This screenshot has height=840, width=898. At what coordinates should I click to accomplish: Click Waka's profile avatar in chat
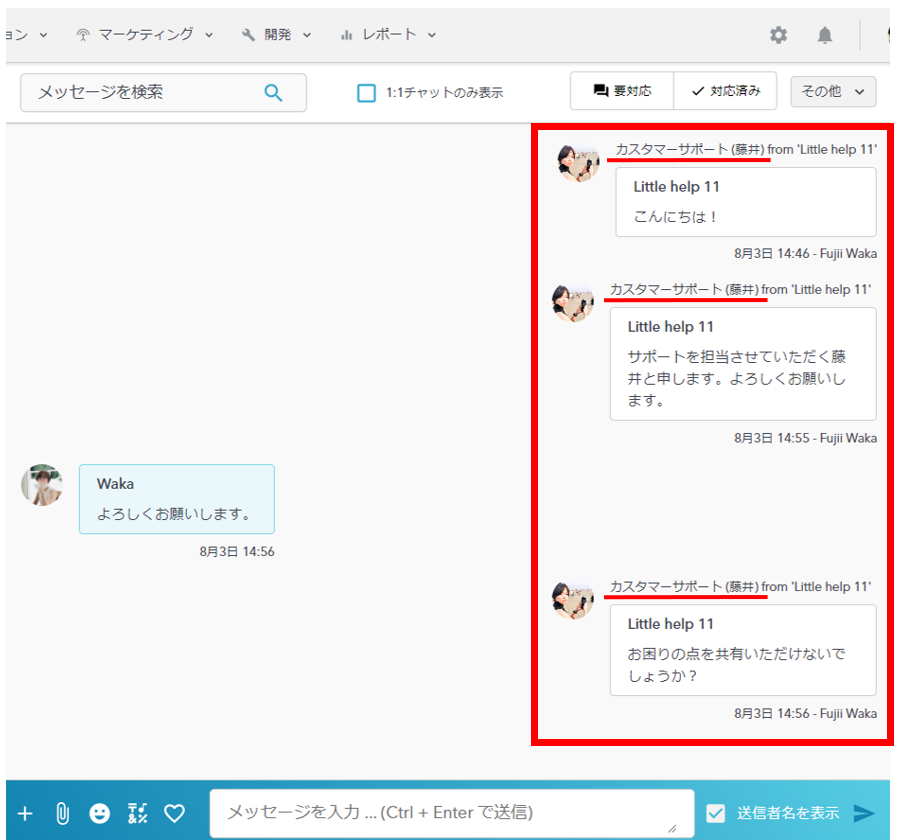point(42,485)
